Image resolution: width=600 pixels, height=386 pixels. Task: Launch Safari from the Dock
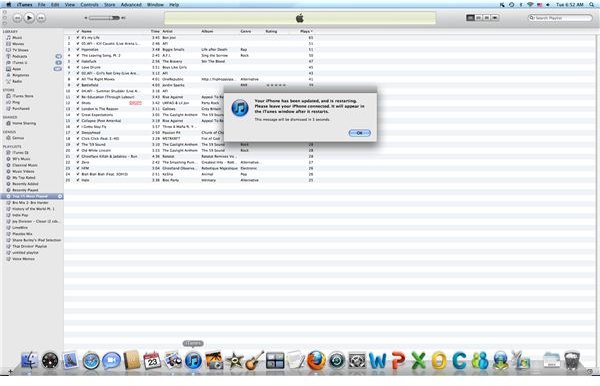pos(91,360)
